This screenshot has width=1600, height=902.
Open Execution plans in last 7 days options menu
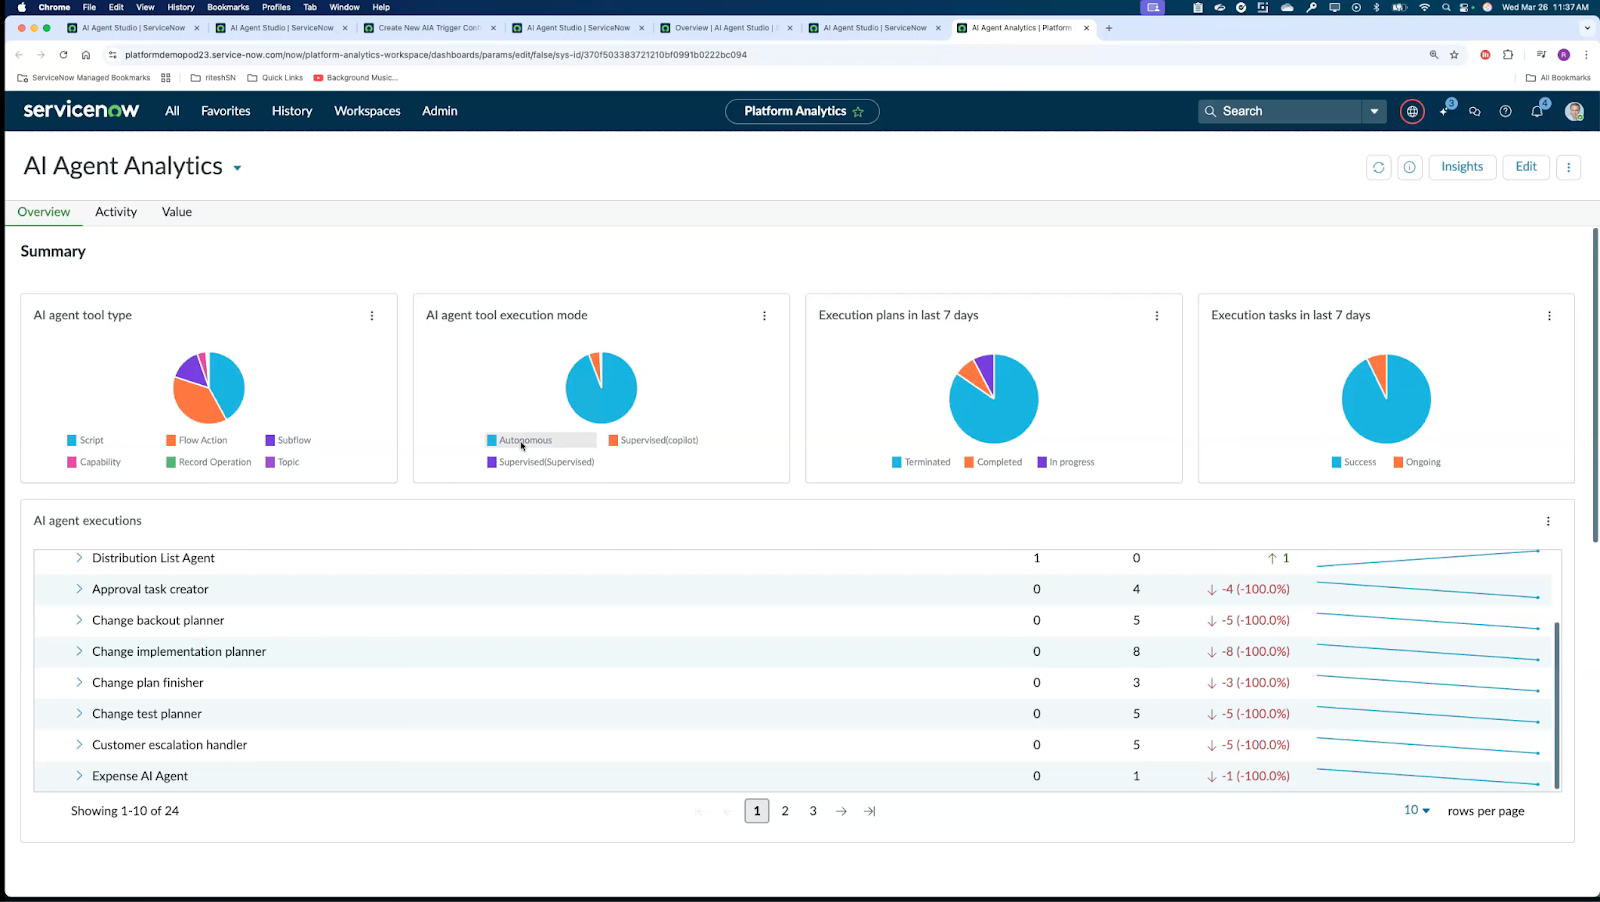(x=1157, y=315)
